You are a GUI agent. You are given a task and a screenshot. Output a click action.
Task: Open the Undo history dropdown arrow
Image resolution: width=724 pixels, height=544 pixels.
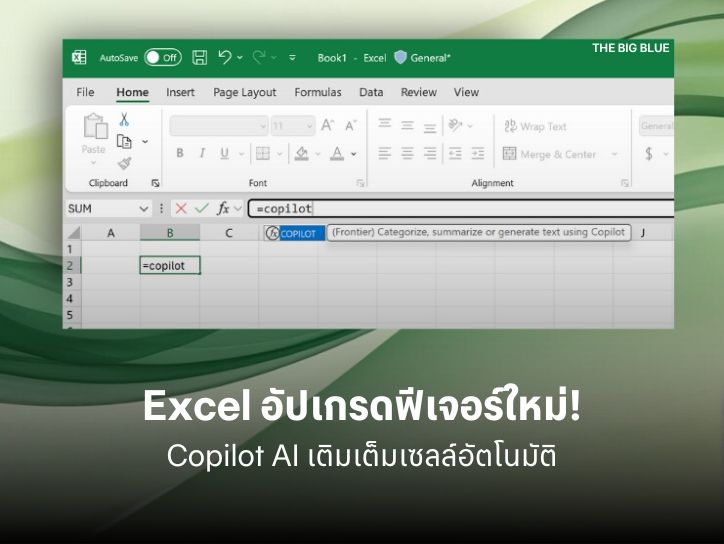[x=240, y=58]
